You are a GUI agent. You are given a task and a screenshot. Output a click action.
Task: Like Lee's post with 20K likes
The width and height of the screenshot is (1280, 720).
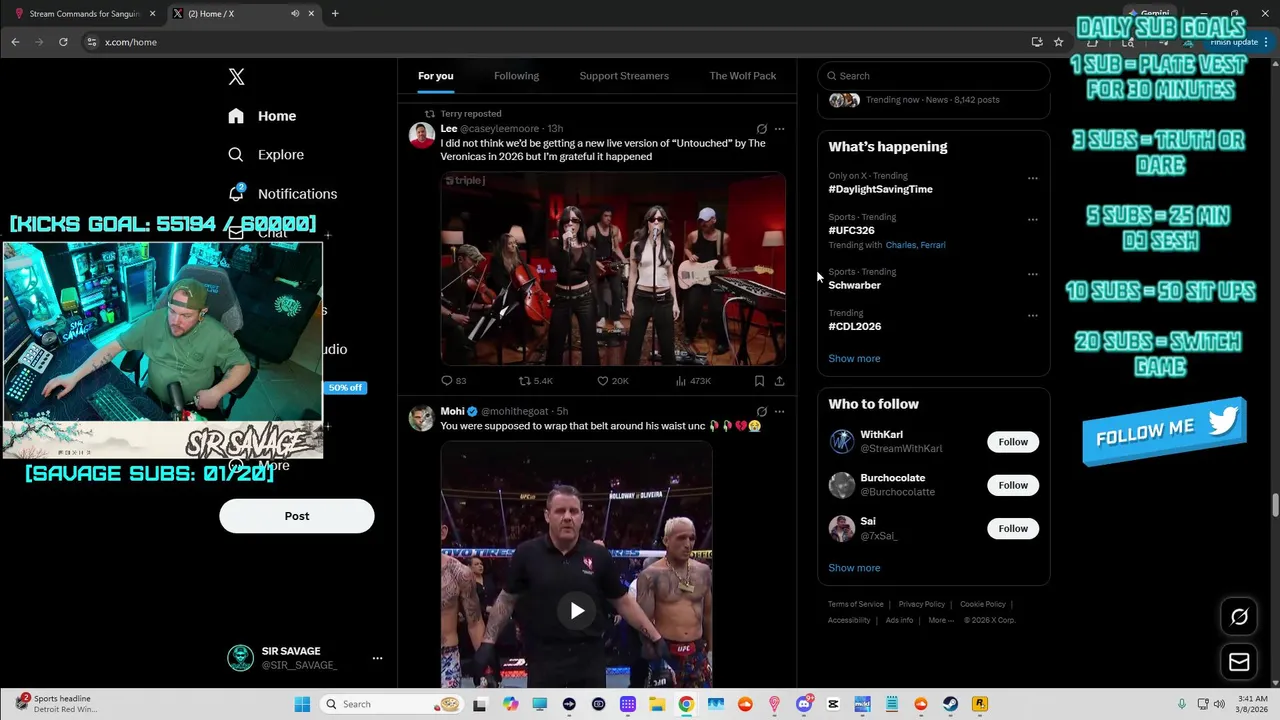click(612, 381)
